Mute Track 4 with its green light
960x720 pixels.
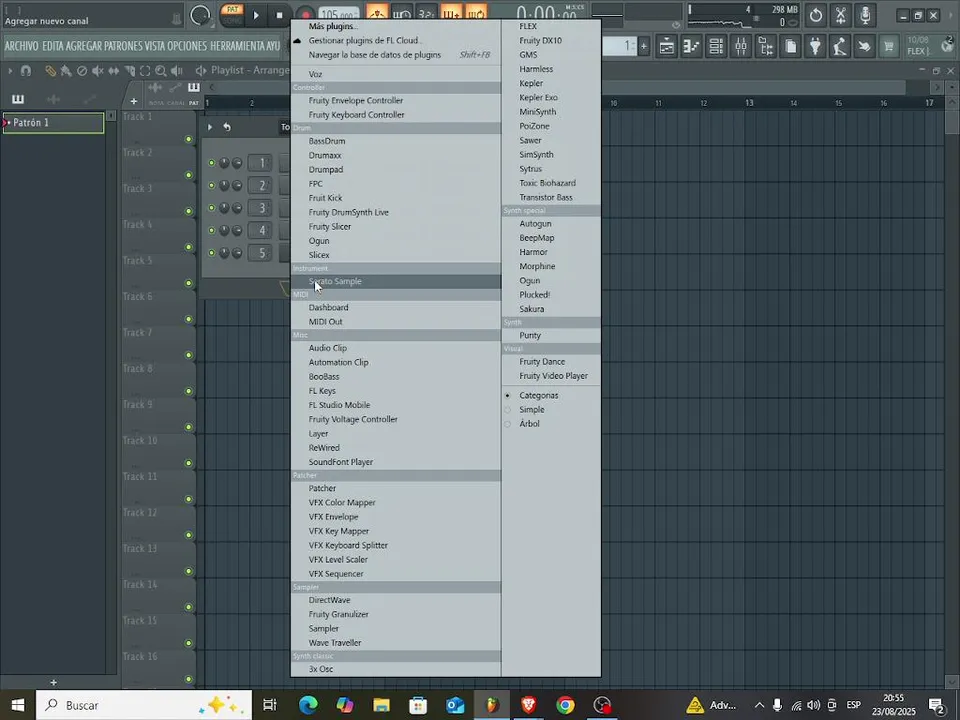(189, 247)
